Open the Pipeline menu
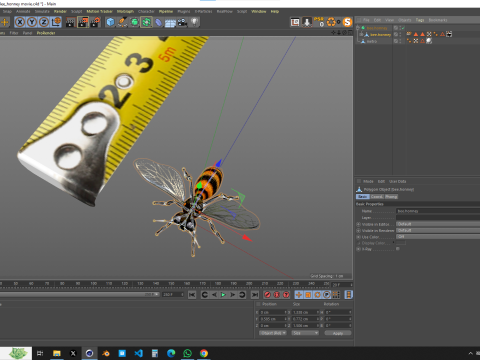Image resolution: width=480 pixels, height=360 pixels. point(166,11)
